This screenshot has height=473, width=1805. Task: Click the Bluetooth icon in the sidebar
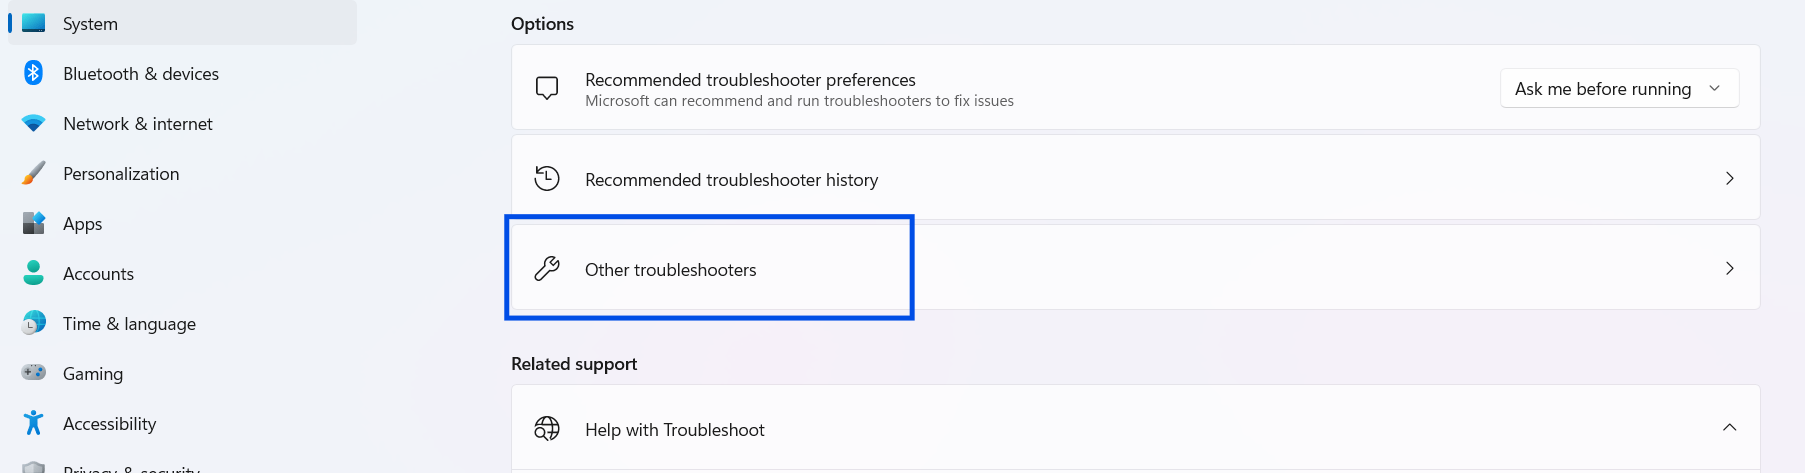click(33, 73)
